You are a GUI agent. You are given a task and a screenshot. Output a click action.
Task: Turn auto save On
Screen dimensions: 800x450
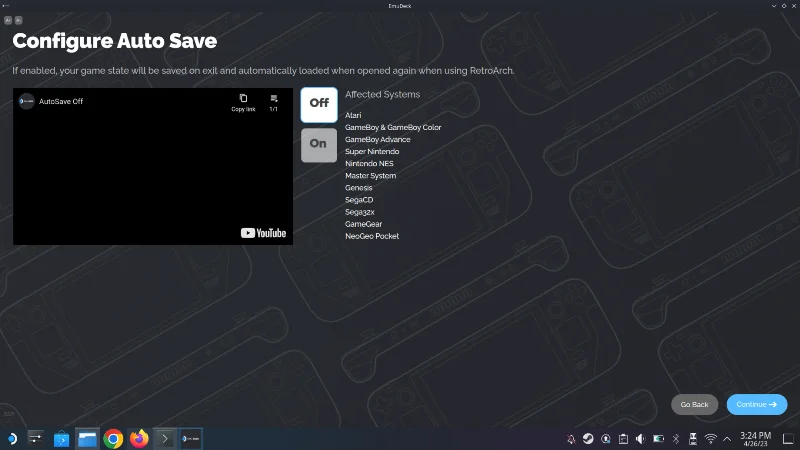pos(319,145)
